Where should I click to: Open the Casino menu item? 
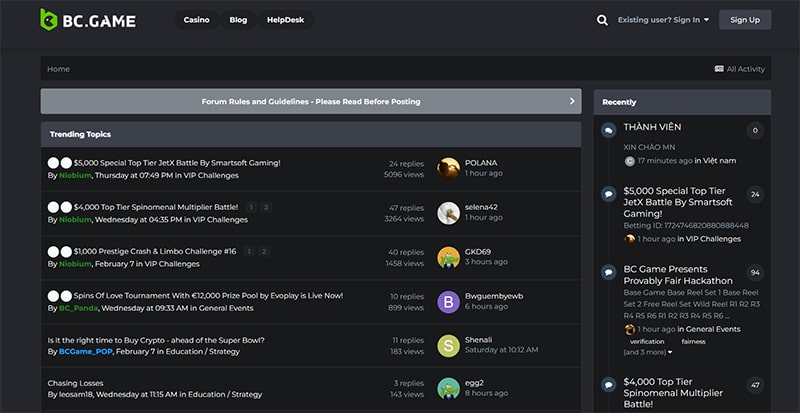pyautogui.click(x=196, y=20)
